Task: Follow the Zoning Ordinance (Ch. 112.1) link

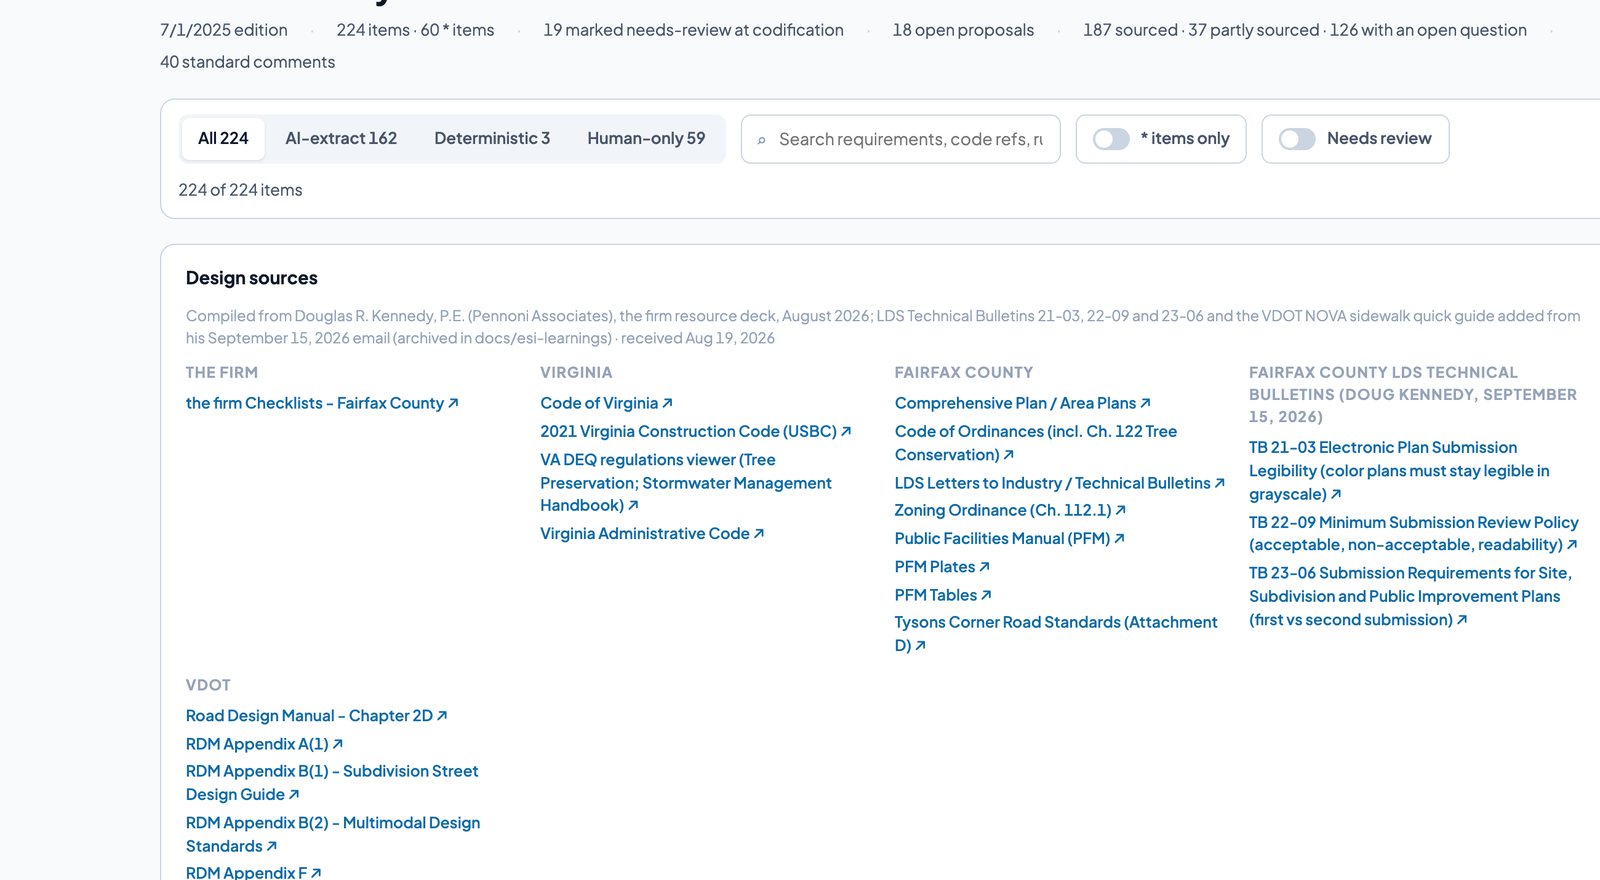Action: pyautogui.click(x=1010, y=510)
